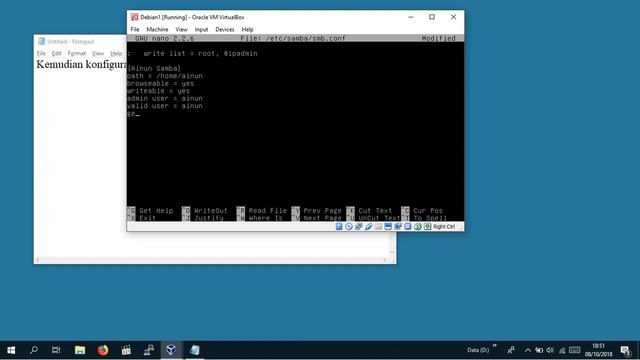
Task: Switch to Notepad taskbar button
Action: click(194, 350)
